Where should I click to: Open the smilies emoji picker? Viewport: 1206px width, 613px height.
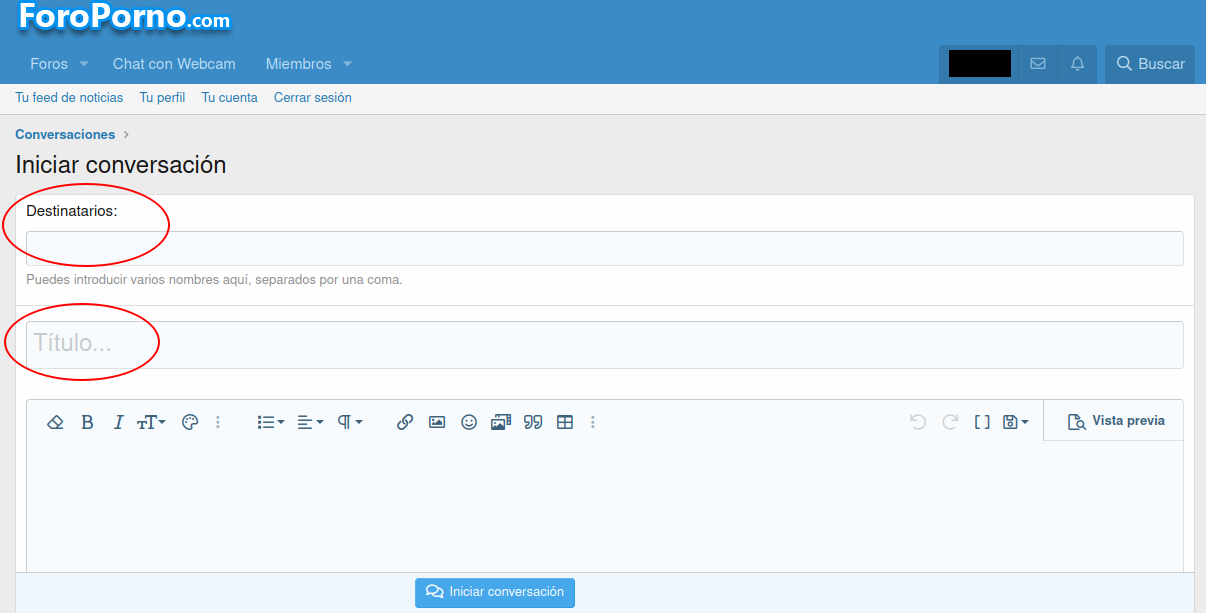469,422
